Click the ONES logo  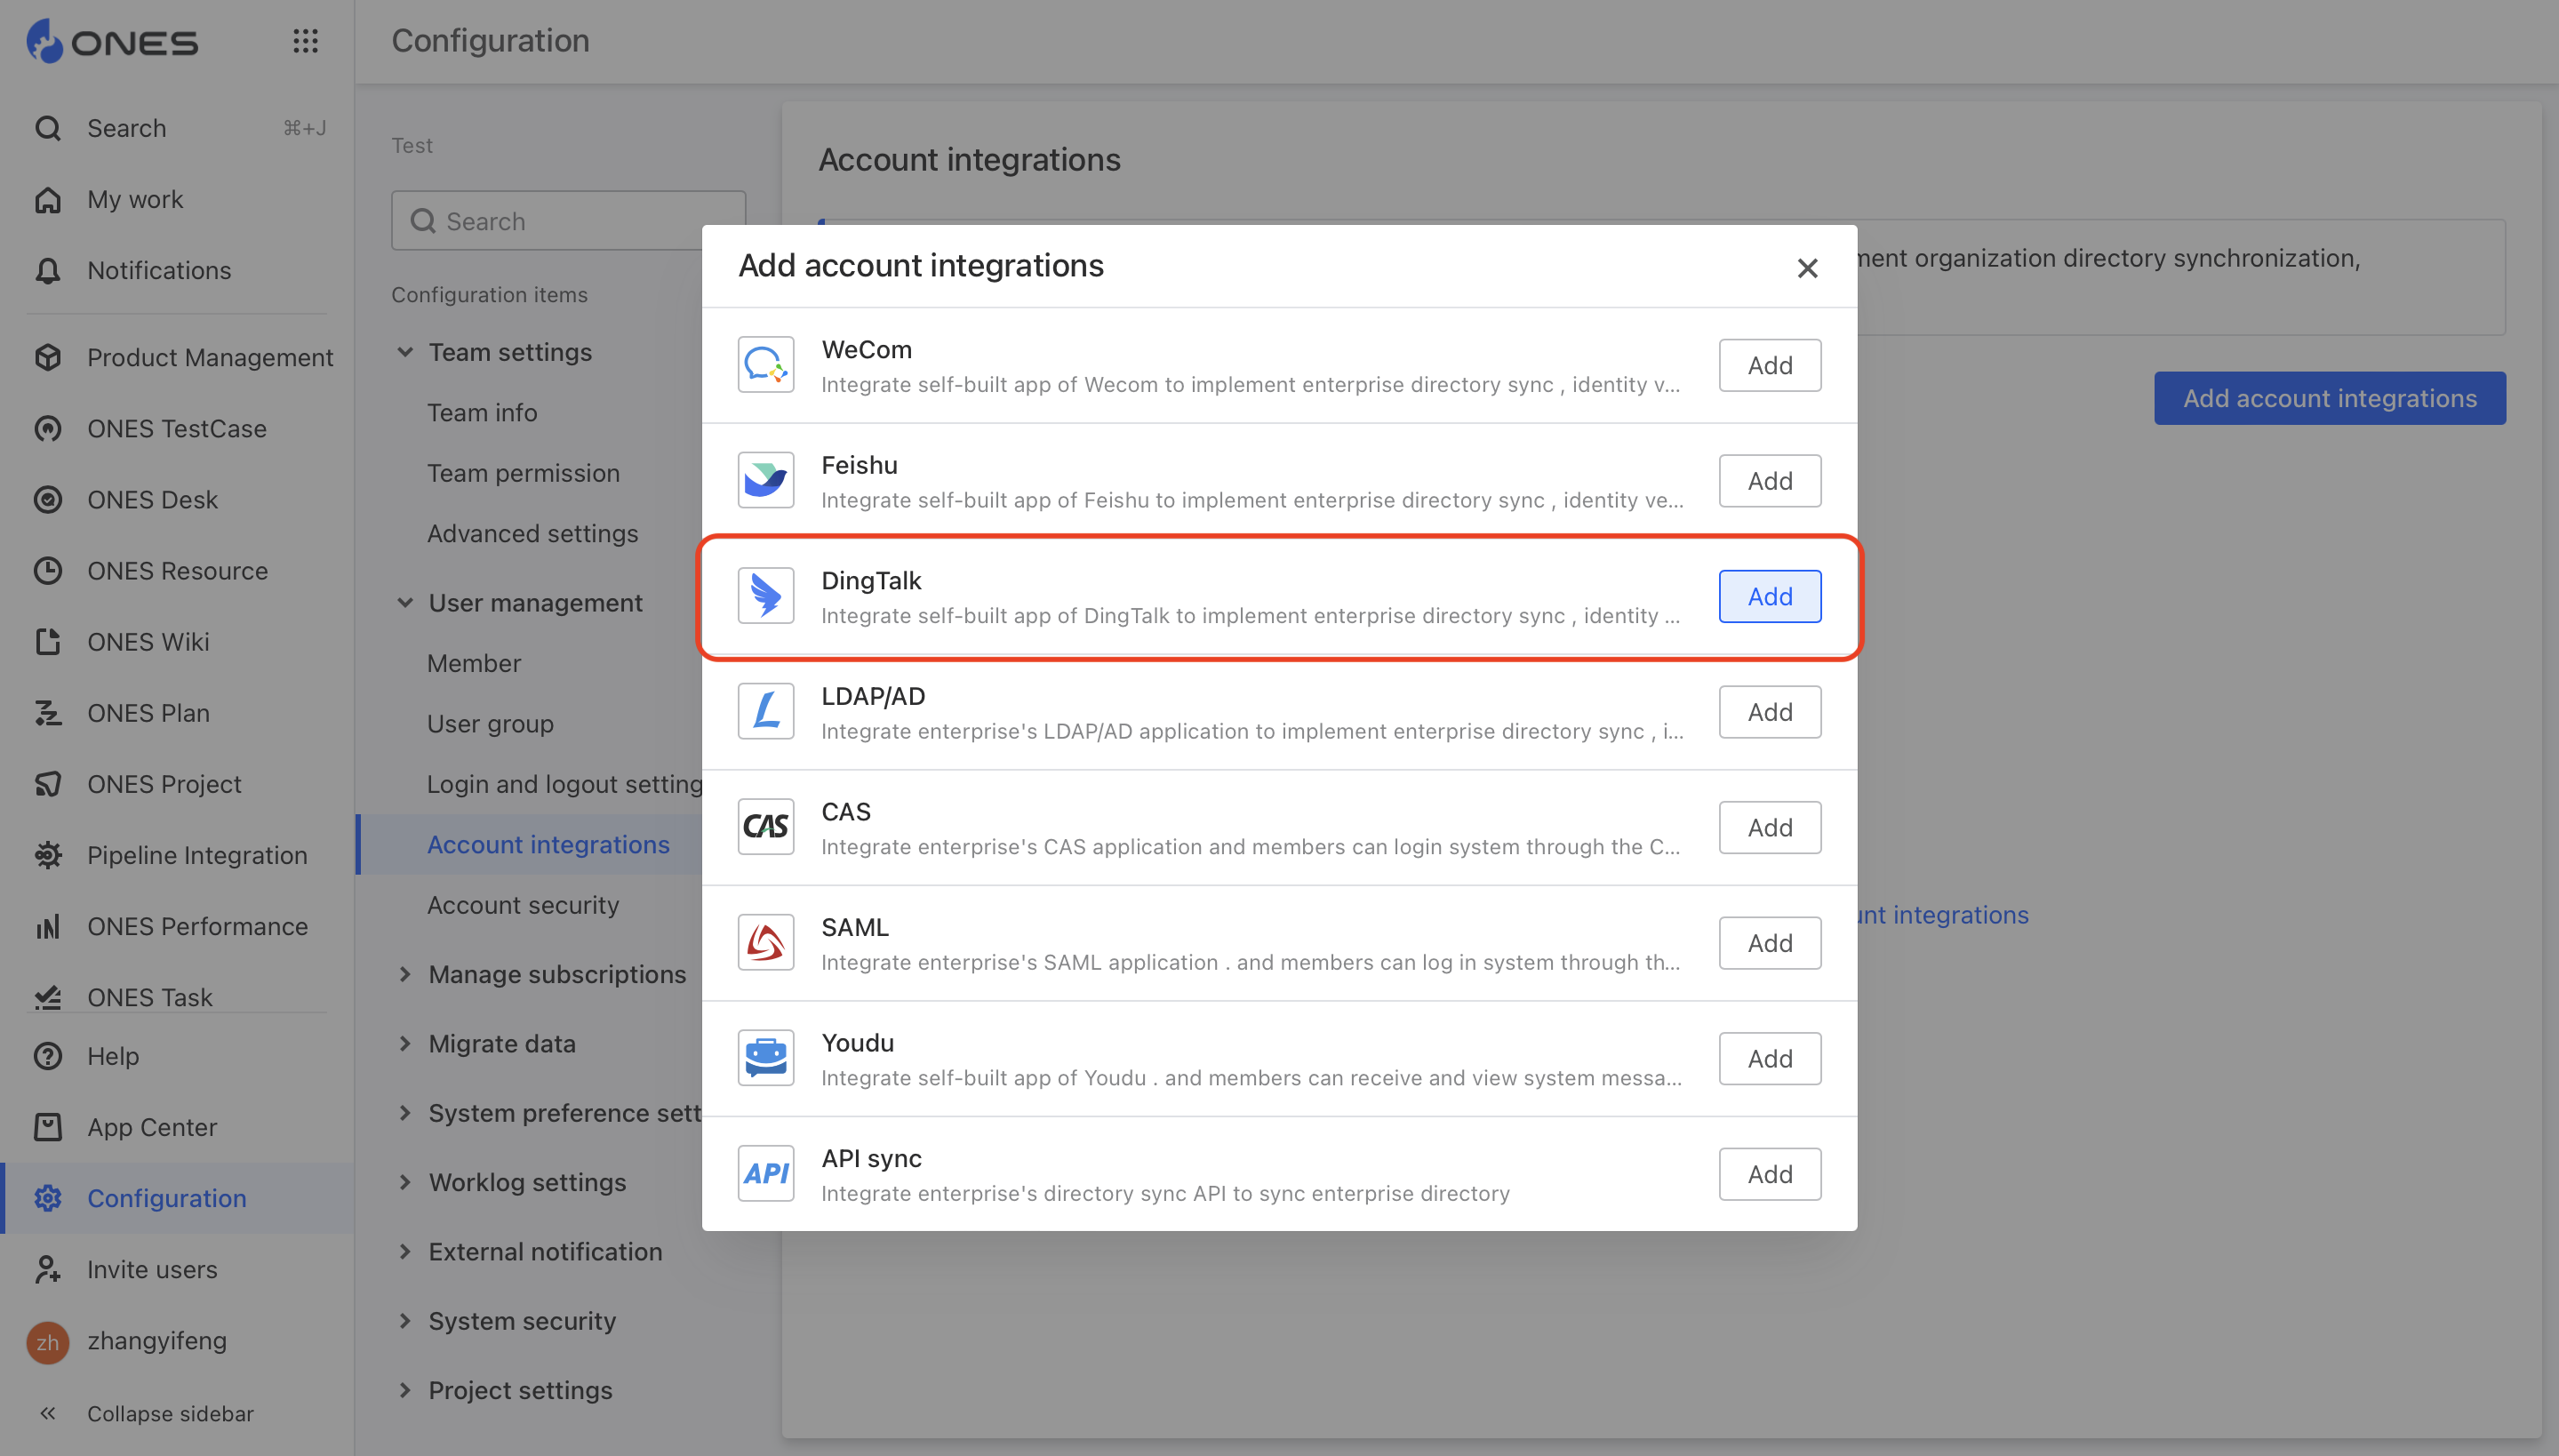point(113,42)
